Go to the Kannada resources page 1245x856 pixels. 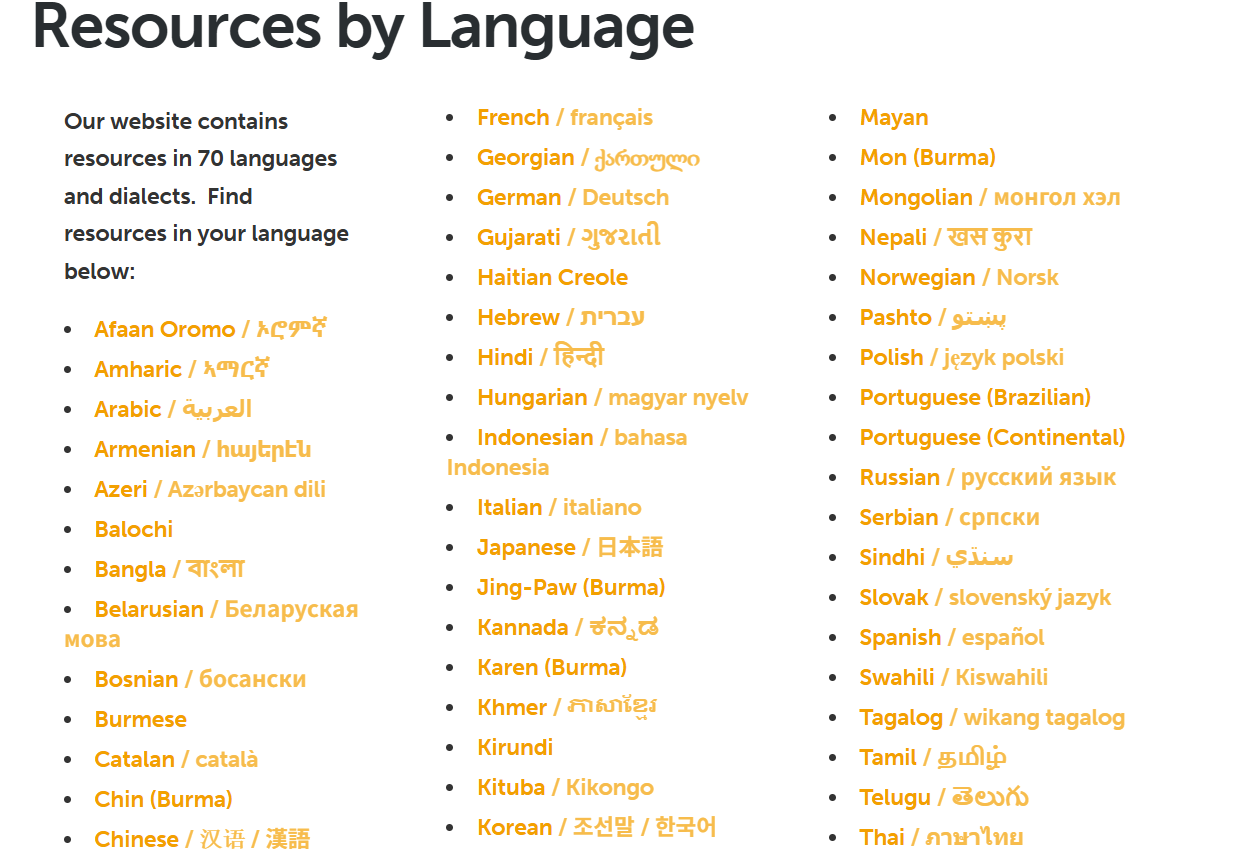tap(568, 627)
